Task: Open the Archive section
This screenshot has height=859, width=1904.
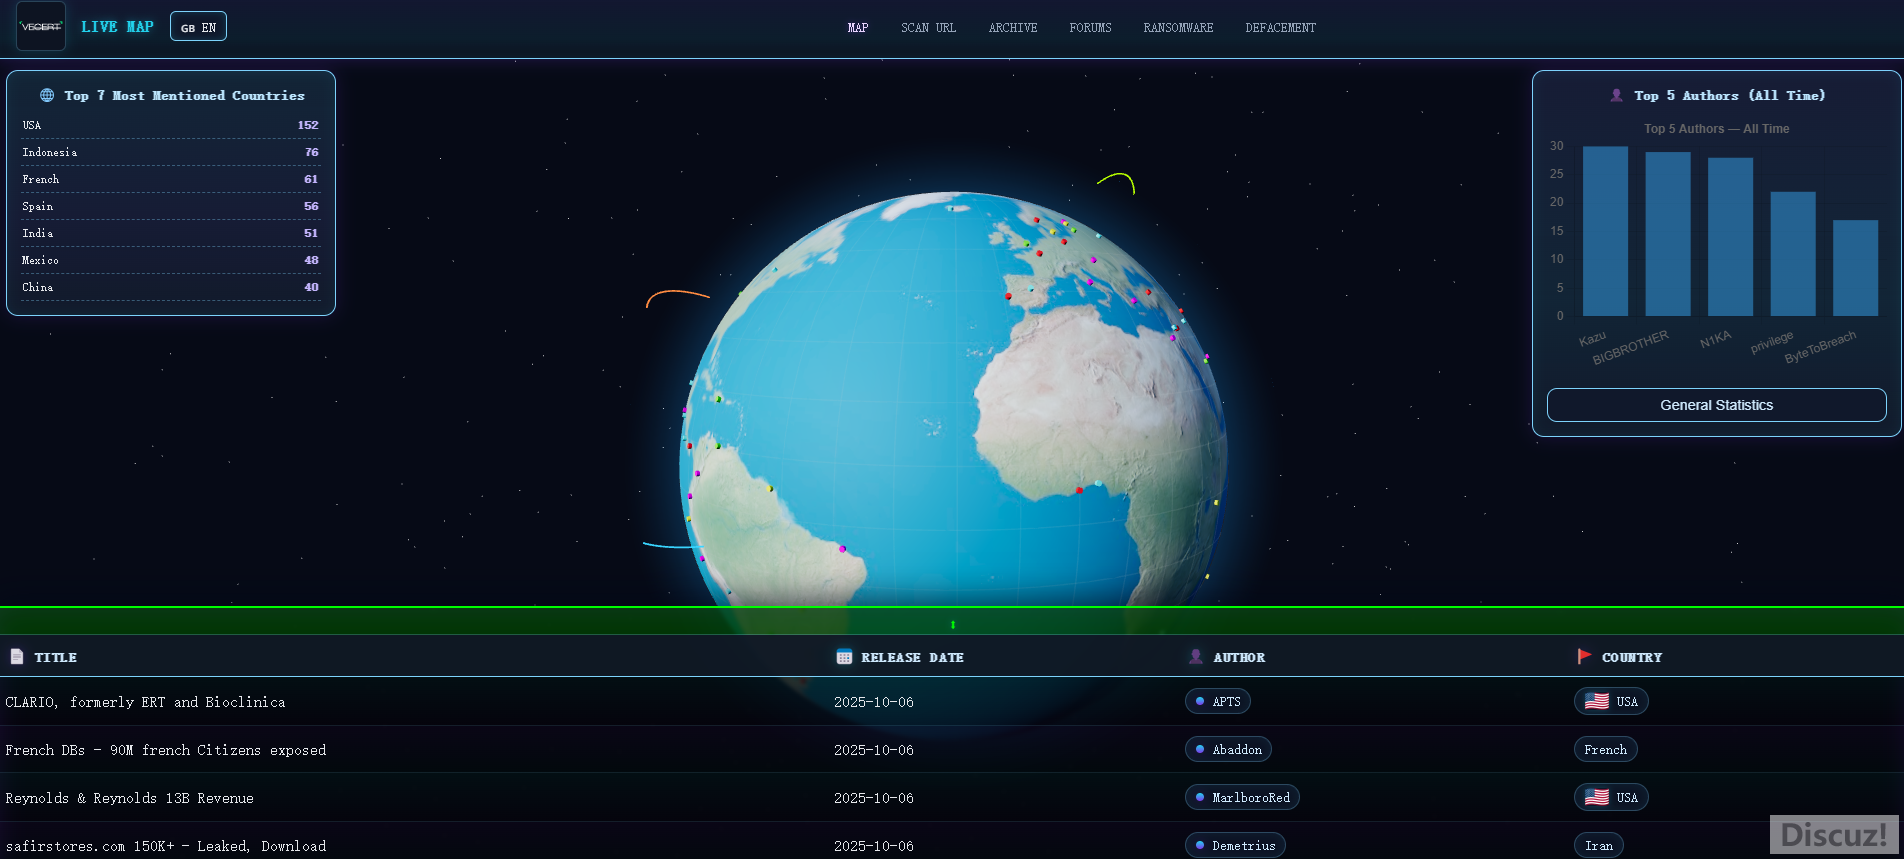Action: [x=1012, y=28]
